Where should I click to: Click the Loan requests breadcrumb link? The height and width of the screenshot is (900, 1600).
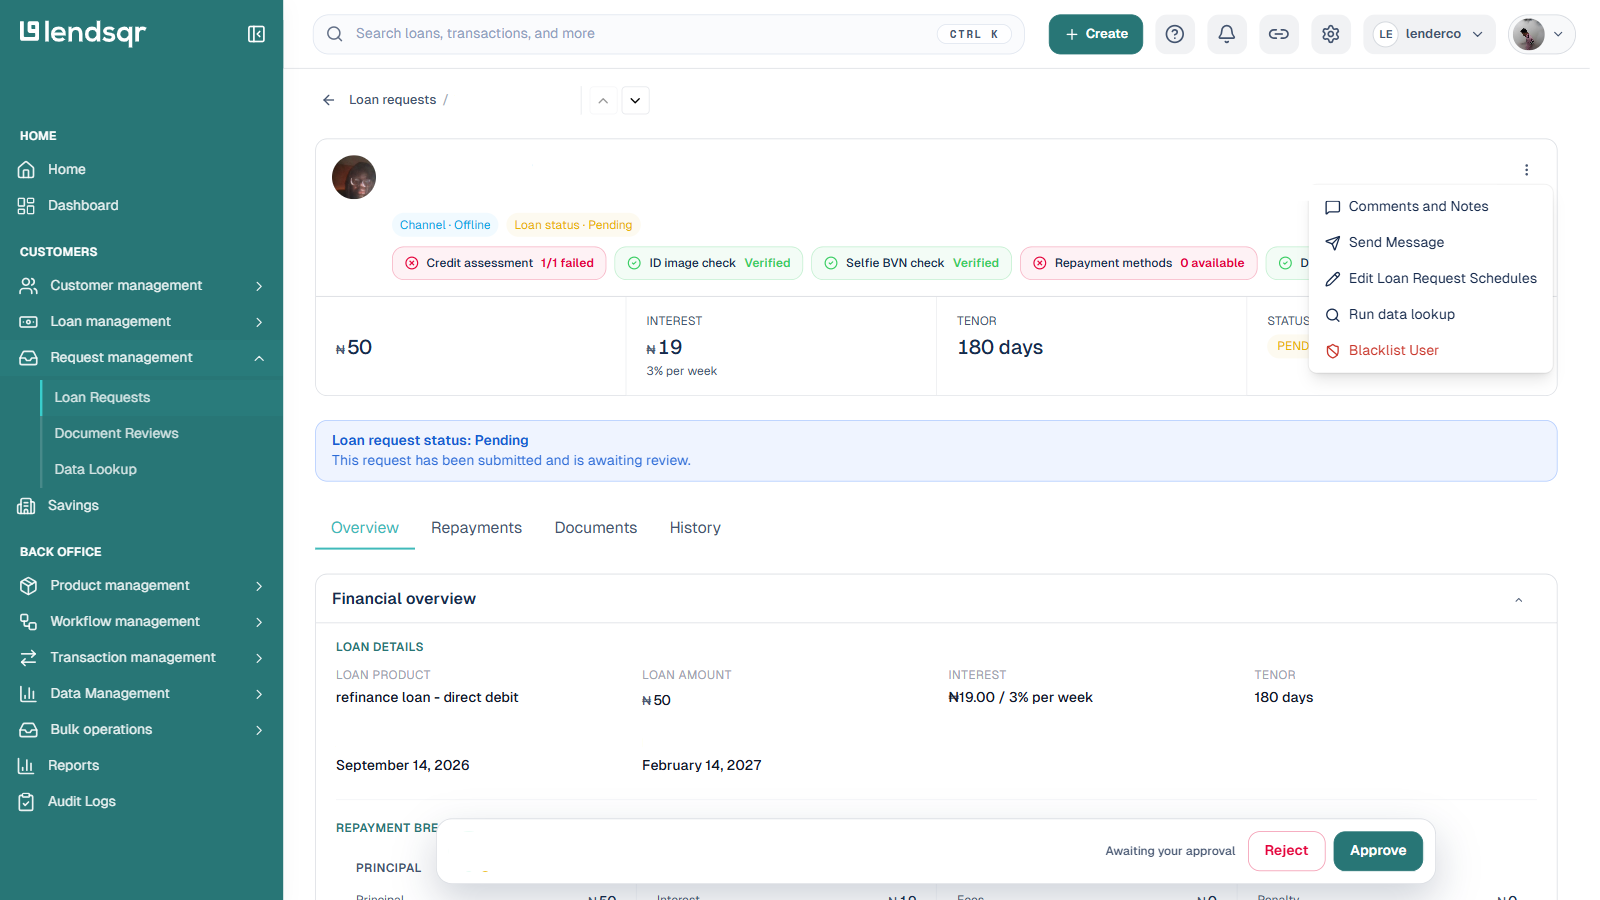point(392,100)
